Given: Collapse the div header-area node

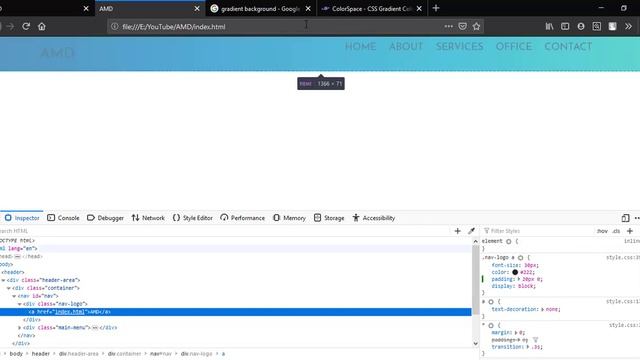Looking at the screenshot, I should (3, 280).
